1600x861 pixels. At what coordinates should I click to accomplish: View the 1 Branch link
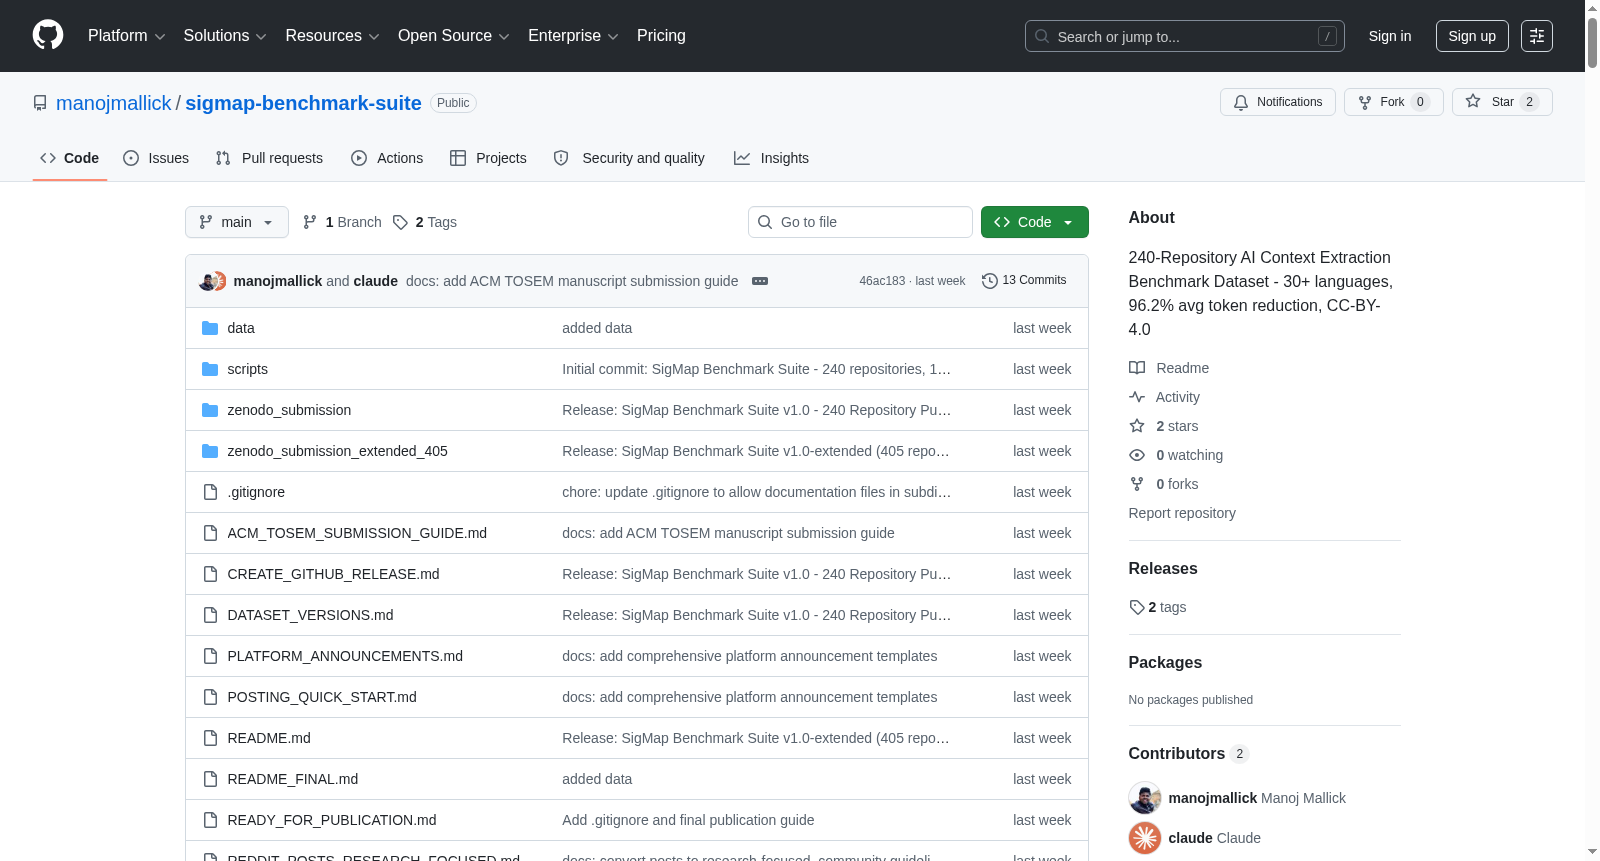(343, 222)
